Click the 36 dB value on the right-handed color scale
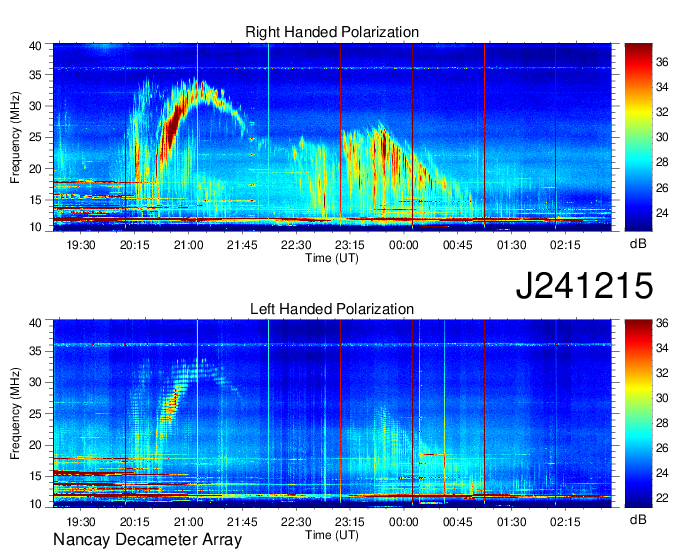The height and width of the screenshot is (552, 680). [x=662, y=62]
